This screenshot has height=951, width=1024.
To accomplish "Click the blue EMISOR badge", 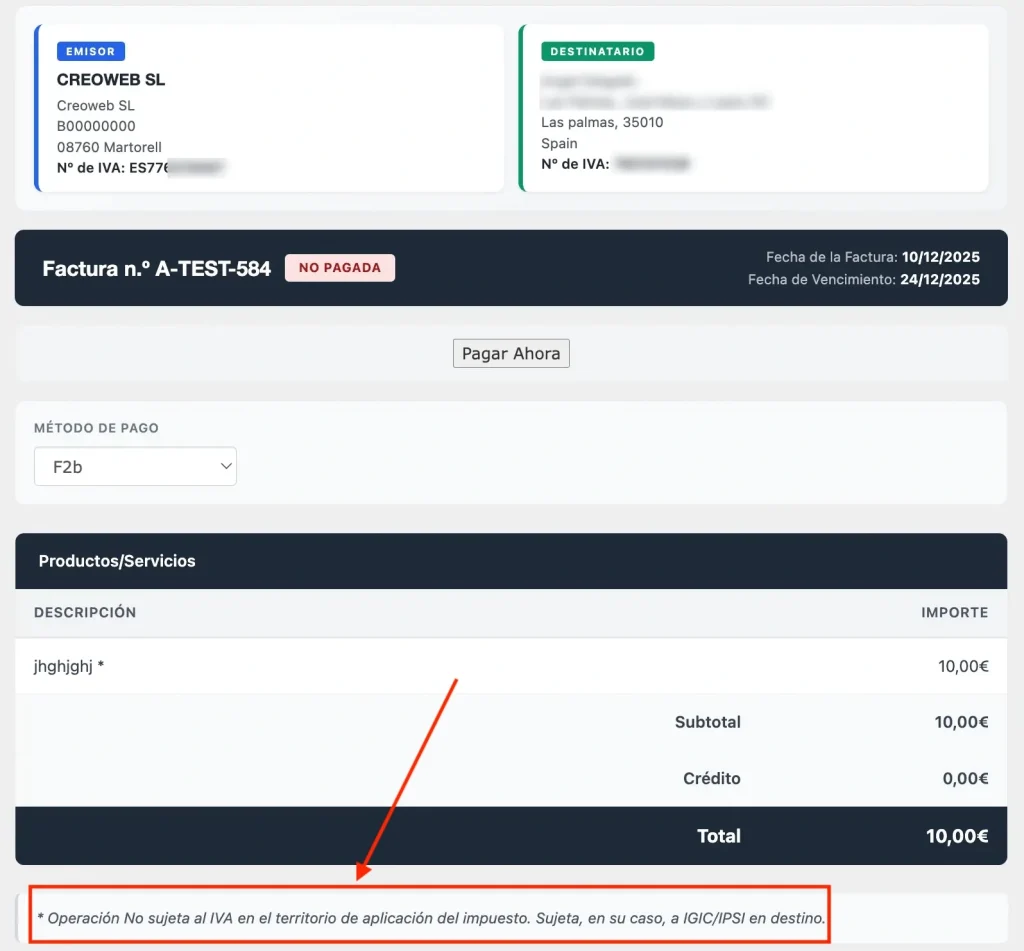I will coord(91,52).
